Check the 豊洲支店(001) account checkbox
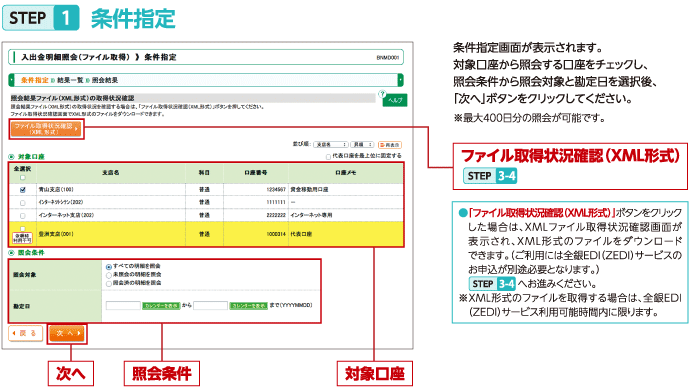The height and width of the screenshot is (391, 690). [22, 229]
